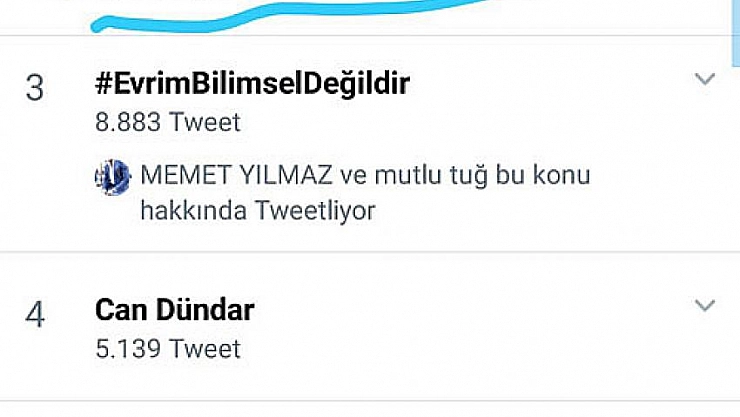This screenshot has height=417, width=740.
Task: Click the word 've' between the names
Action: [x=353, y=176]
